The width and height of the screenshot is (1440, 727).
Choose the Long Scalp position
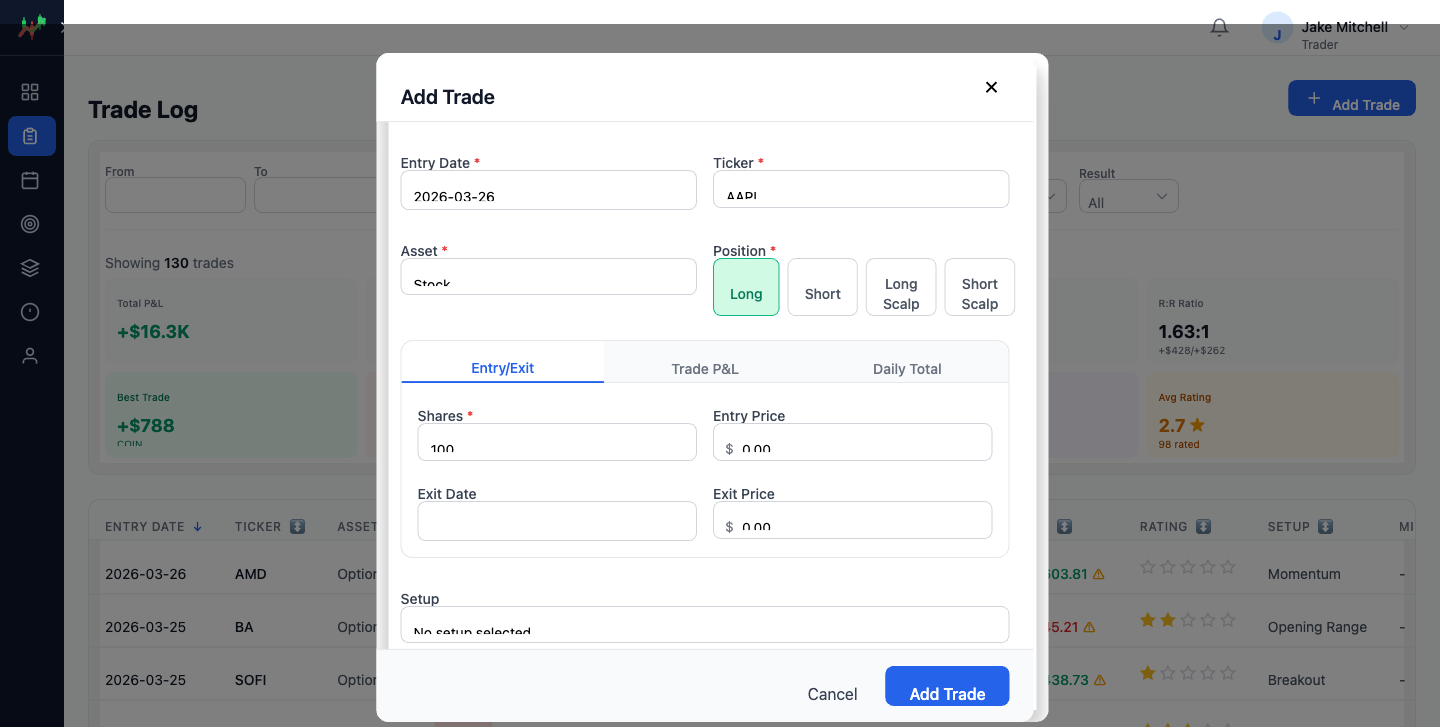pyautogui.click(x=900, y=287)
